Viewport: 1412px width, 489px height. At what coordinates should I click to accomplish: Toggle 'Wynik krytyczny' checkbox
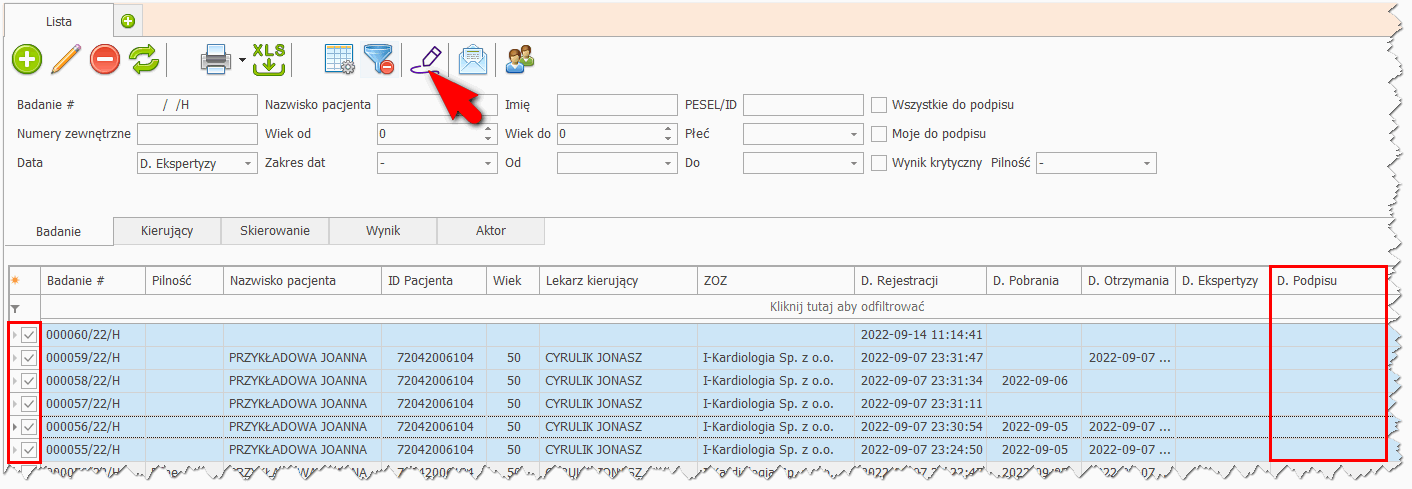(879, 163)
